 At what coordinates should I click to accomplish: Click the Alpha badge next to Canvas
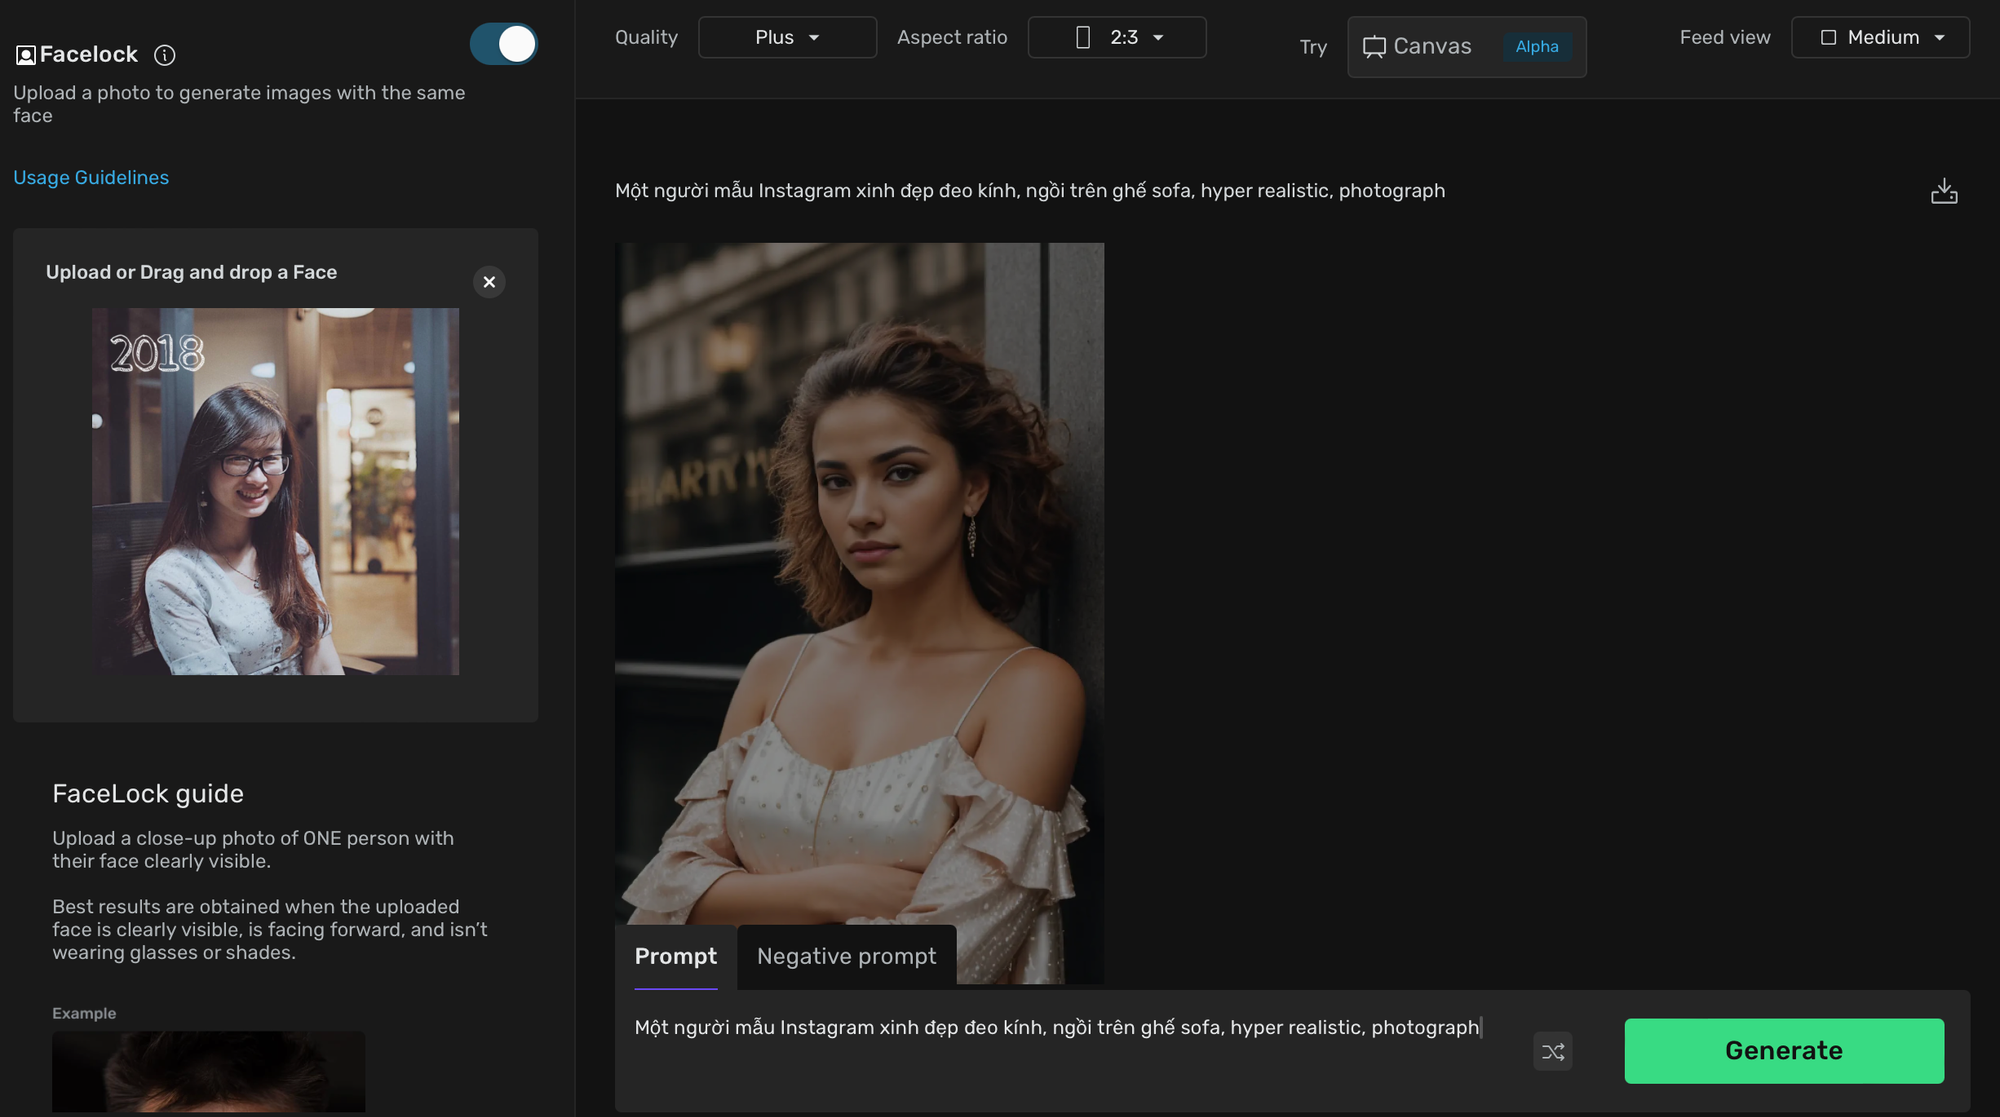[x=1537, y=47]
